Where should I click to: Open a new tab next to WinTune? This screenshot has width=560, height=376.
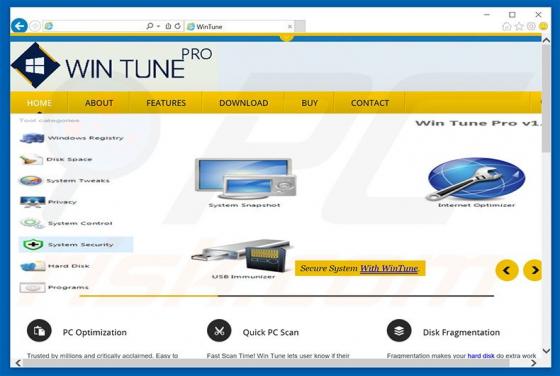click(x=301, y=26)
